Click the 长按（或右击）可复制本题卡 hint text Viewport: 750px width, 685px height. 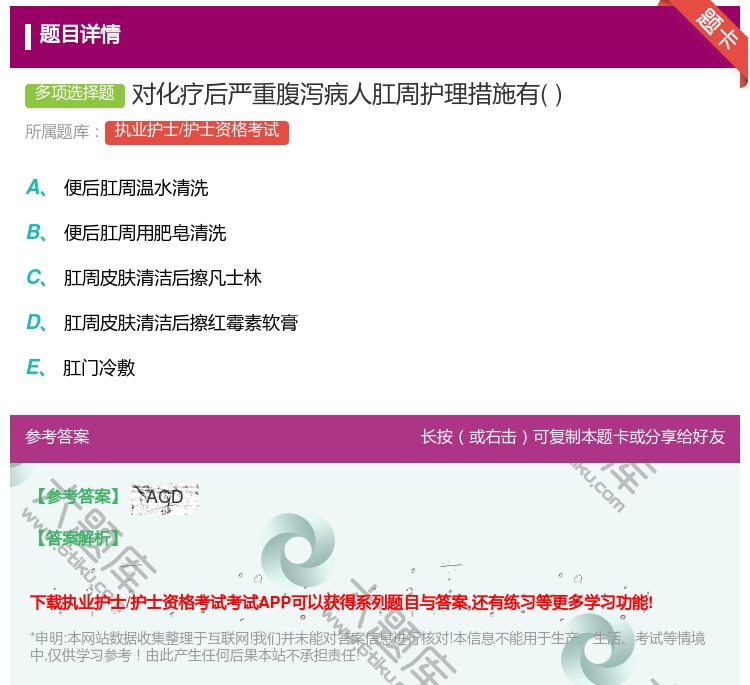coord(573,437)
